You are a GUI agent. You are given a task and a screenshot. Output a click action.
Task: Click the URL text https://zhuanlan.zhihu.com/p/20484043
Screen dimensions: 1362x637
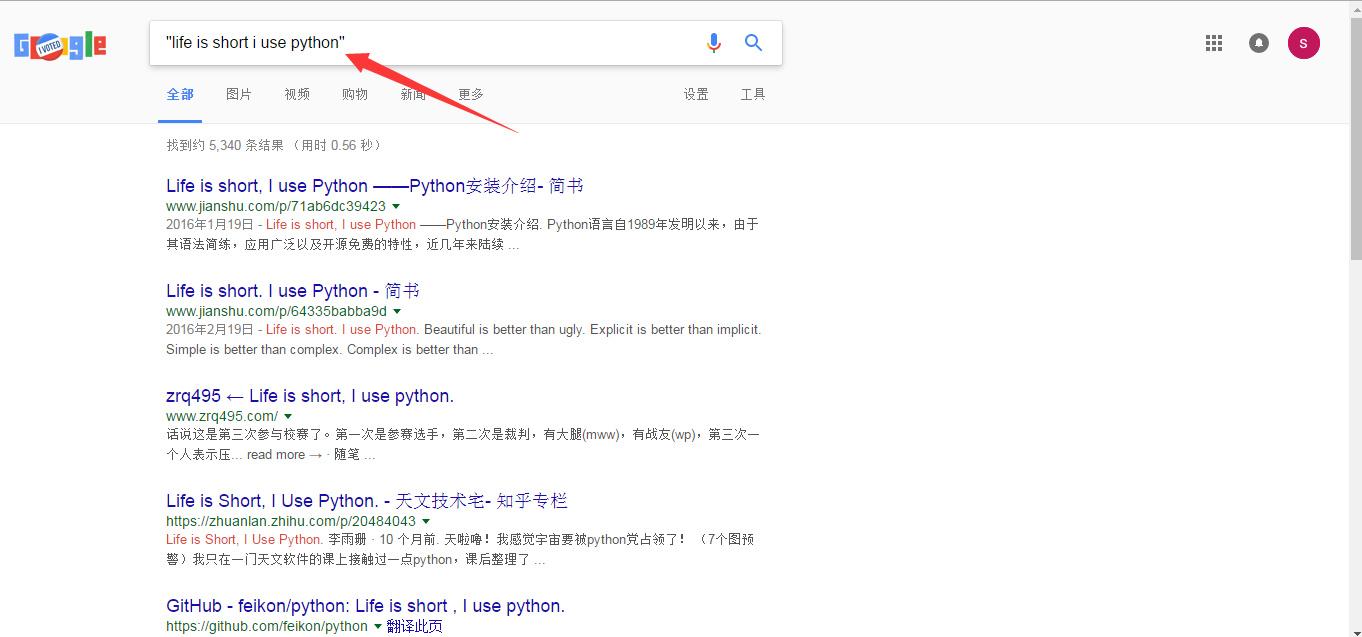[291, 521]
